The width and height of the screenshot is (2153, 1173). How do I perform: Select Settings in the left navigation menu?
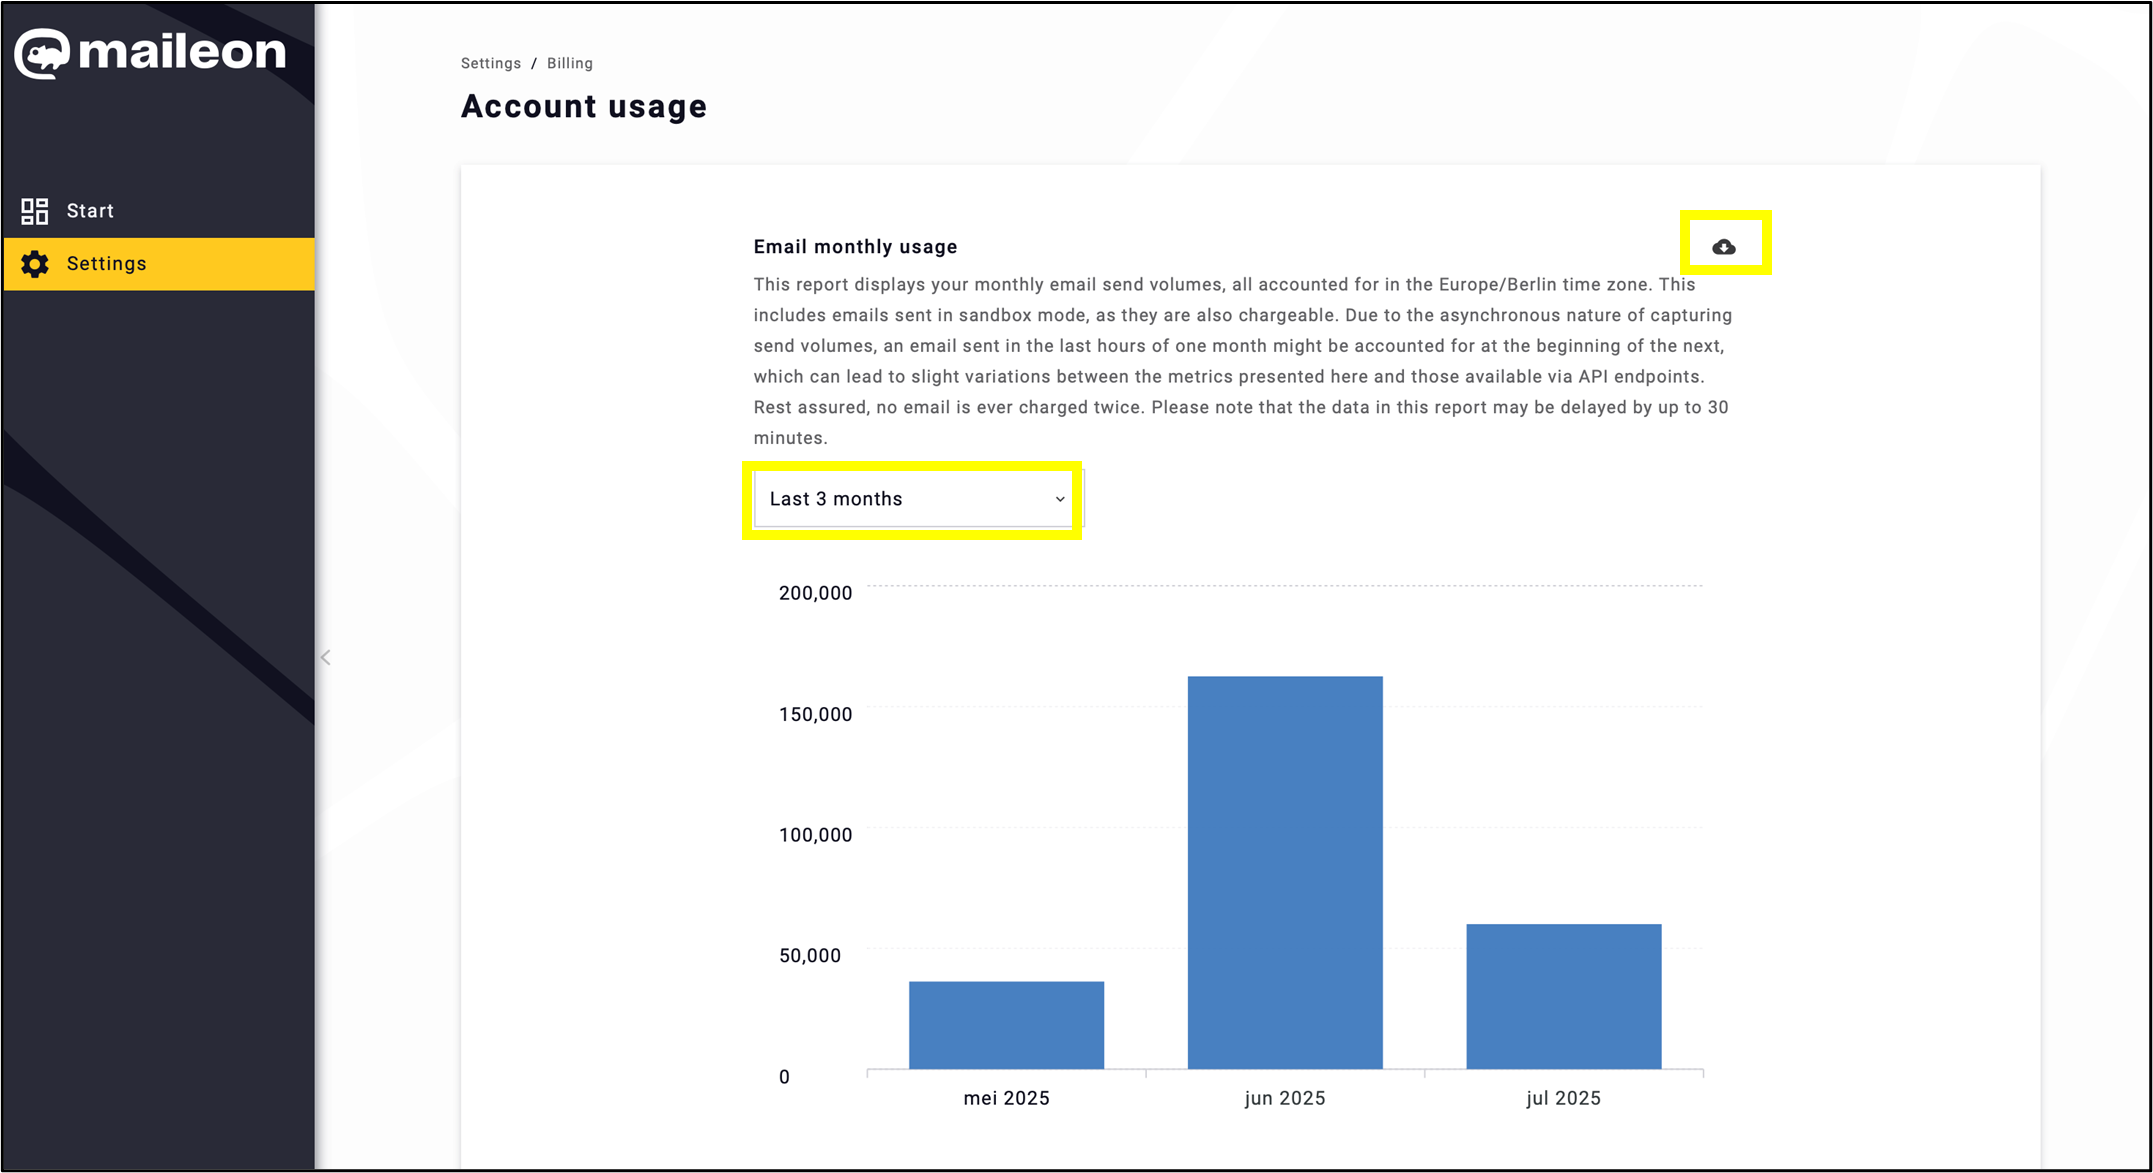105,263
